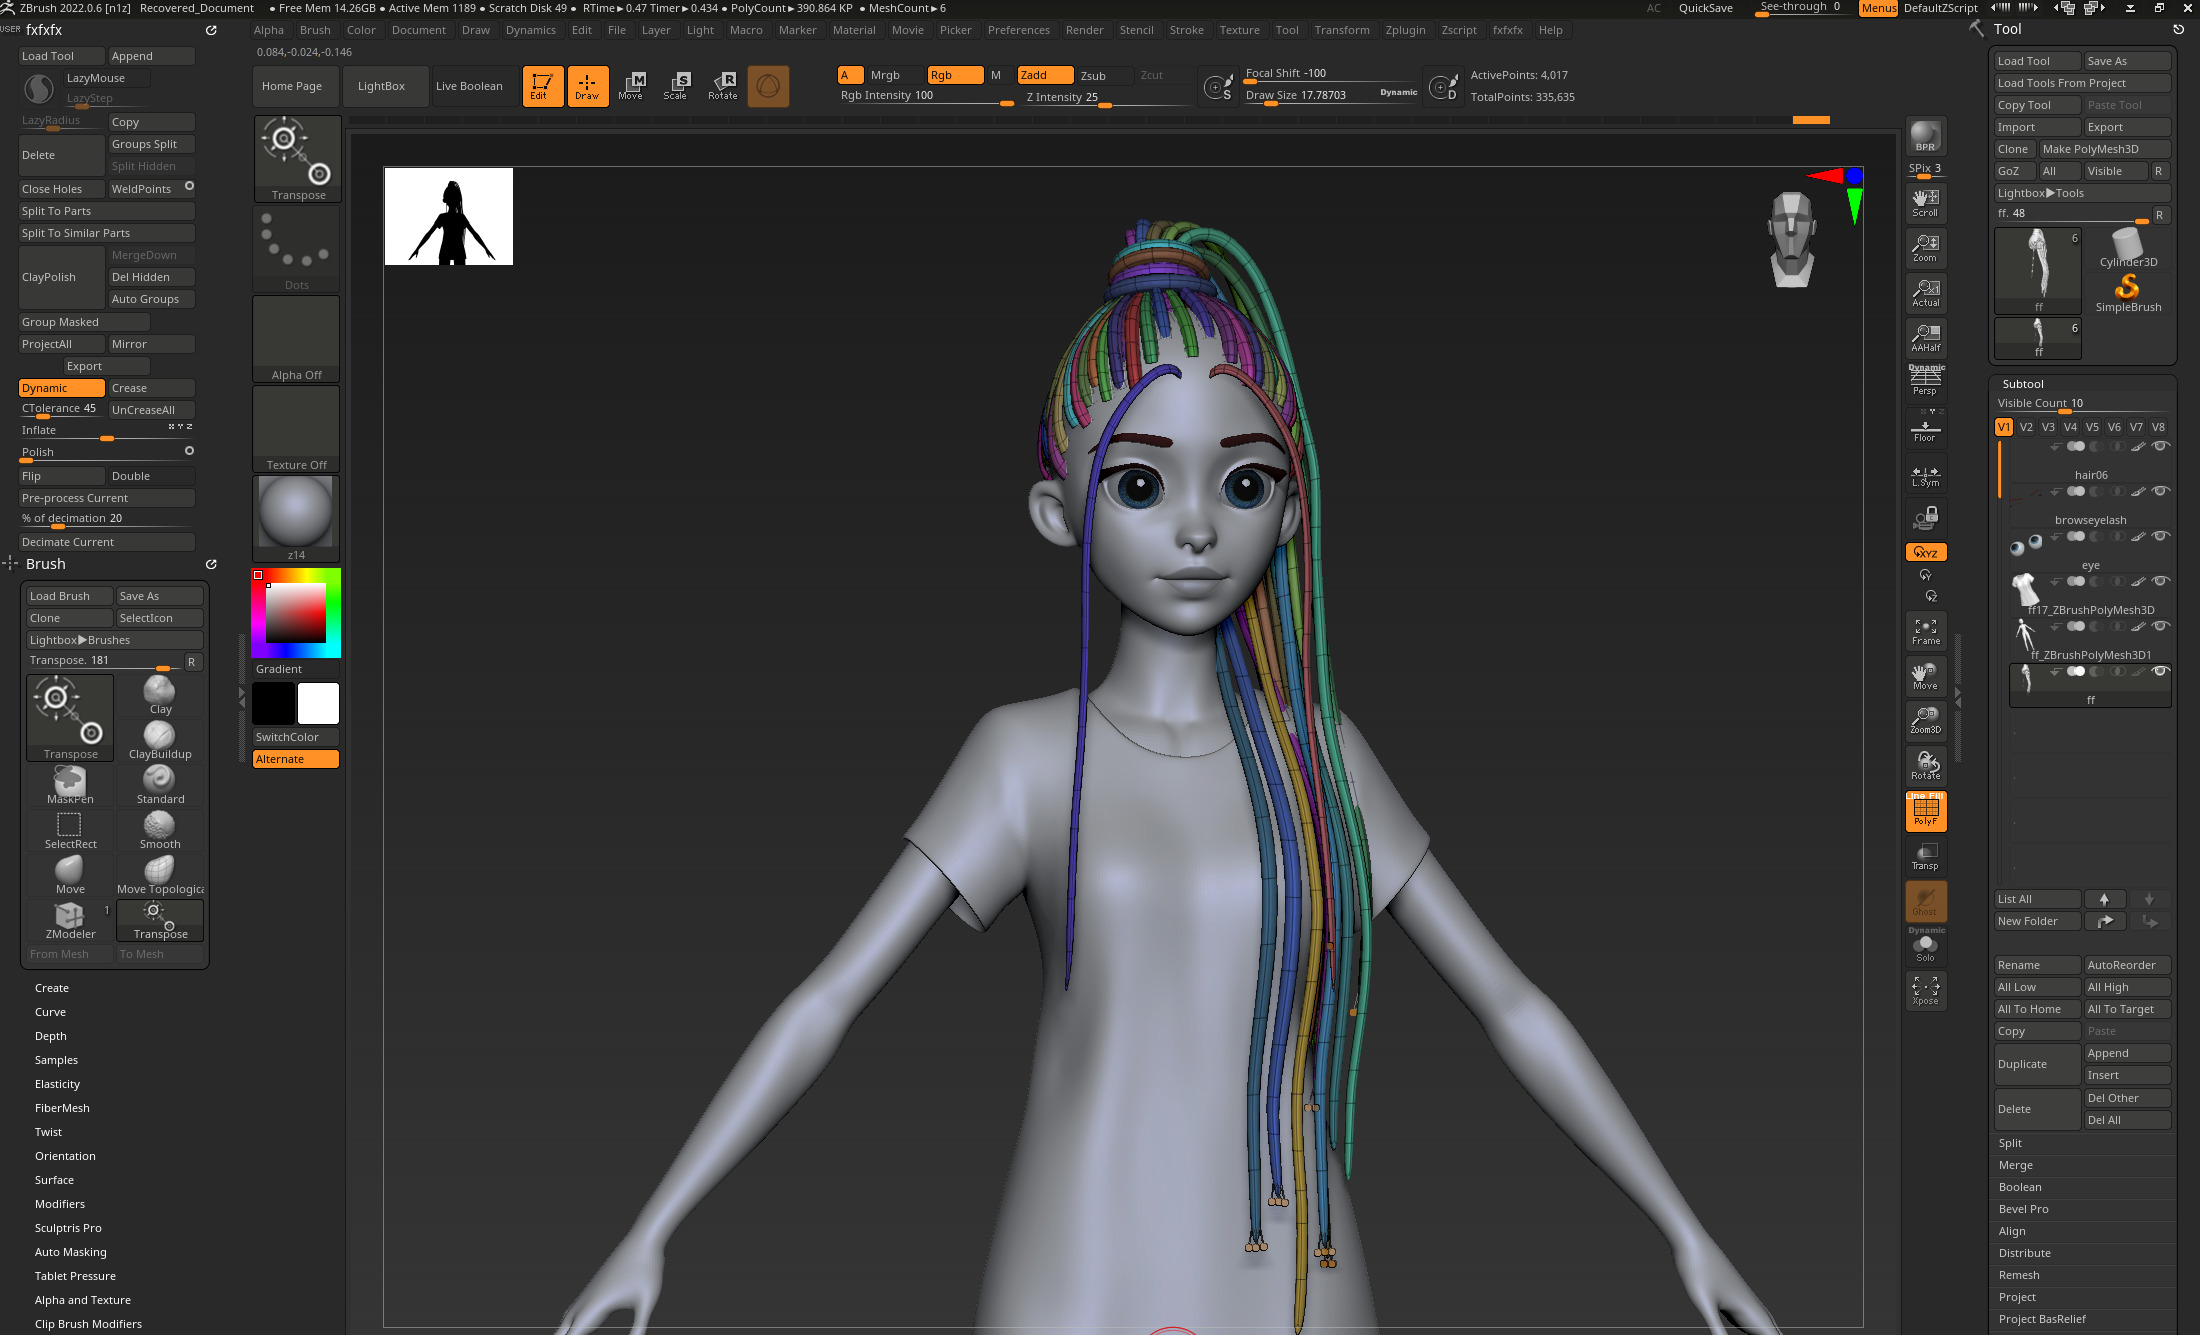Click the white secondary color swatch
The height and width of the screenshot is (1335, 2200).
pos(319,703)
